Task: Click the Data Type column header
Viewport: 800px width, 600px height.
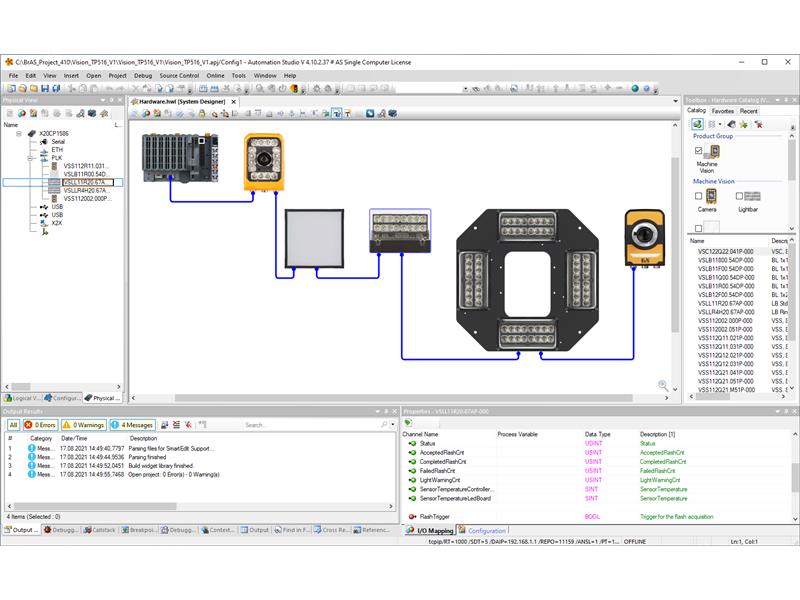Action: [597, 434]
